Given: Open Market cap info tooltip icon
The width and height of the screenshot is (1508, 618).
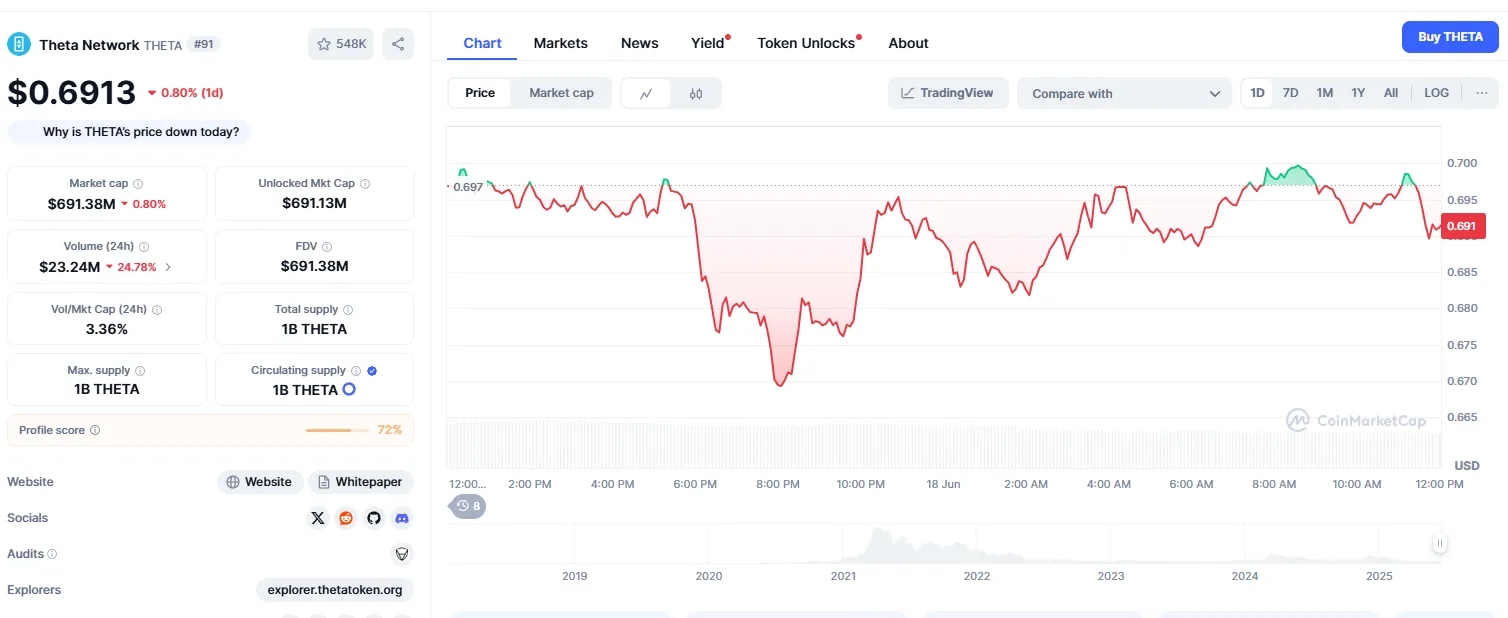Looking at the screenshot, I should pos(138,184).
